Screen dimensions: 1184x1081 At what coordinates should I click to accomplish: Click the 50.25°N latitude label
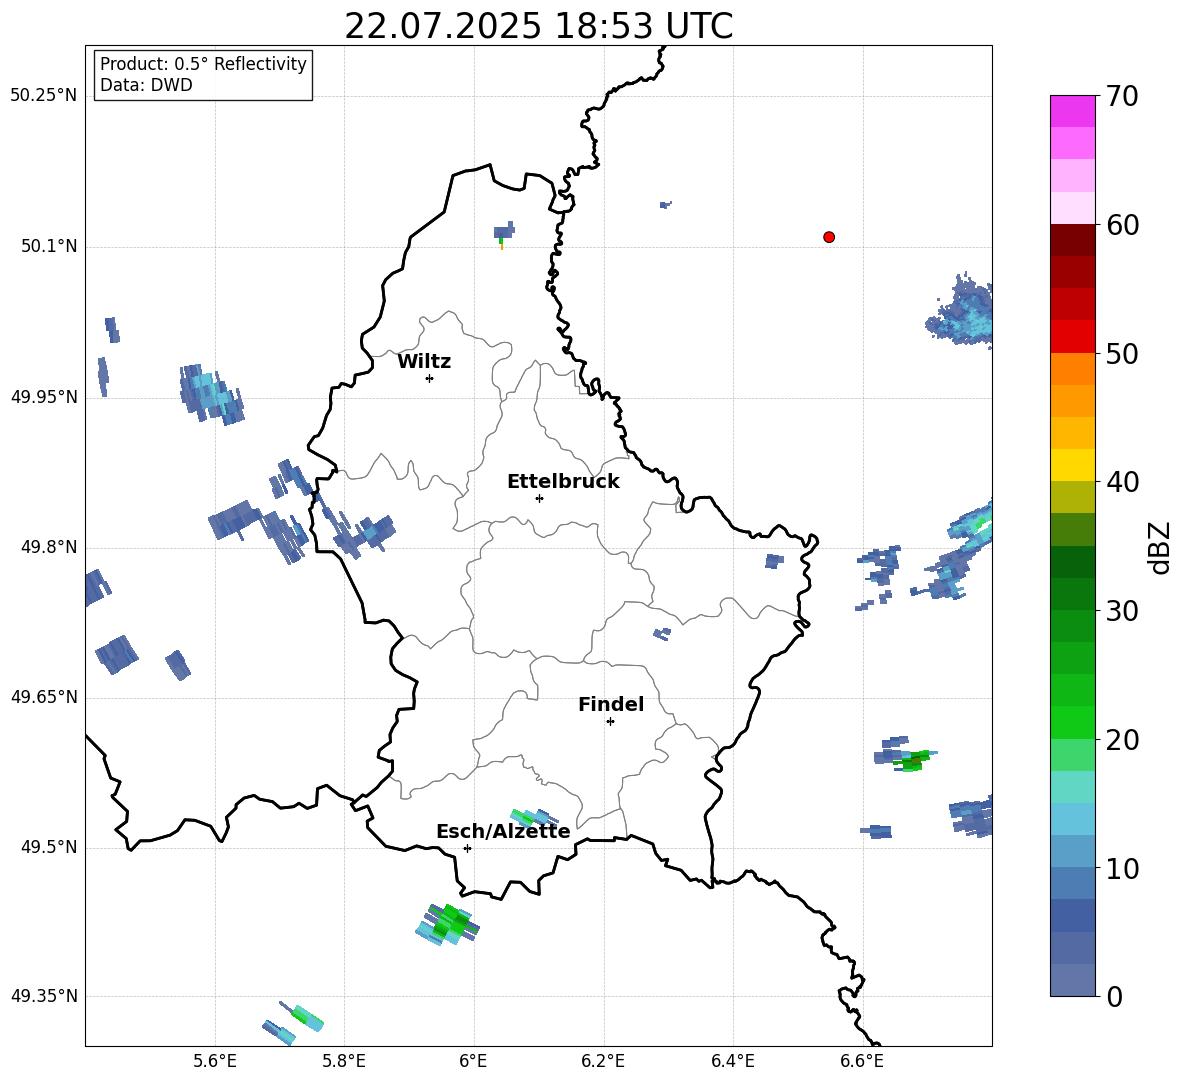coord(44,96)
